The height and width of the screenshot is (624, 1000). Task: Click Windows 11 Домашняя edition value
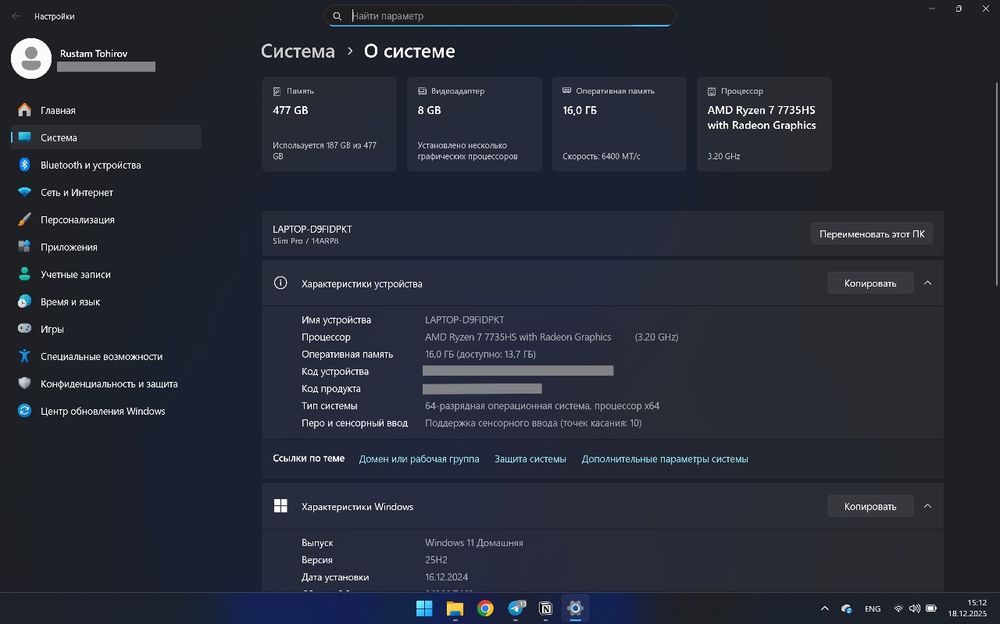click(x=474, y=543)
